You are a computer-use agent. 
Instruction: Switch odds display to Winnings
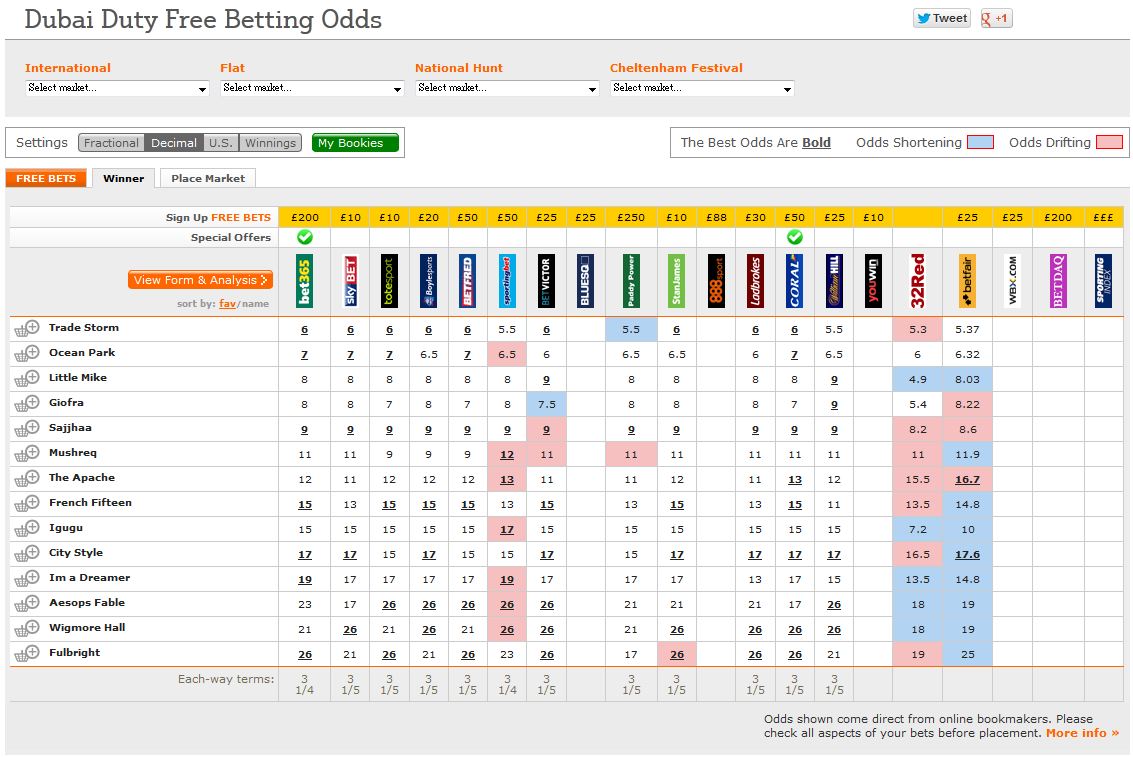tap(270, 143)
